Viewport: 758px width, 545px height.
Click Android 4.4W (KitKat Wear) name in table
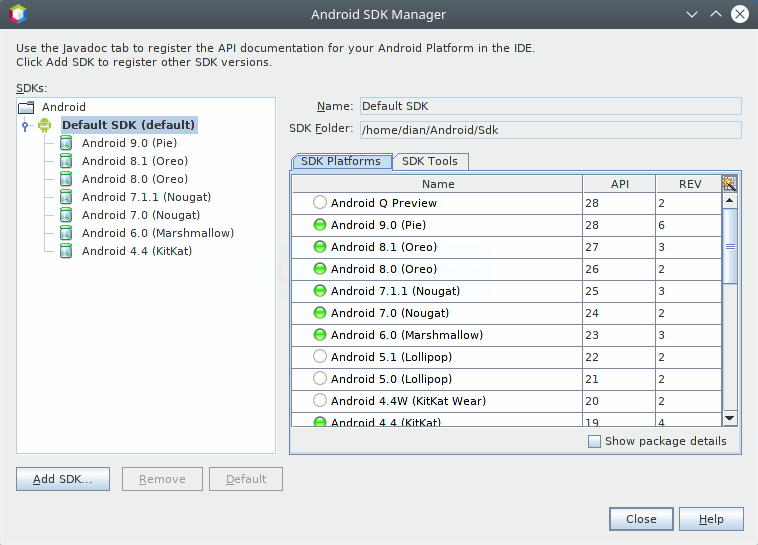(x=408, y=401)
